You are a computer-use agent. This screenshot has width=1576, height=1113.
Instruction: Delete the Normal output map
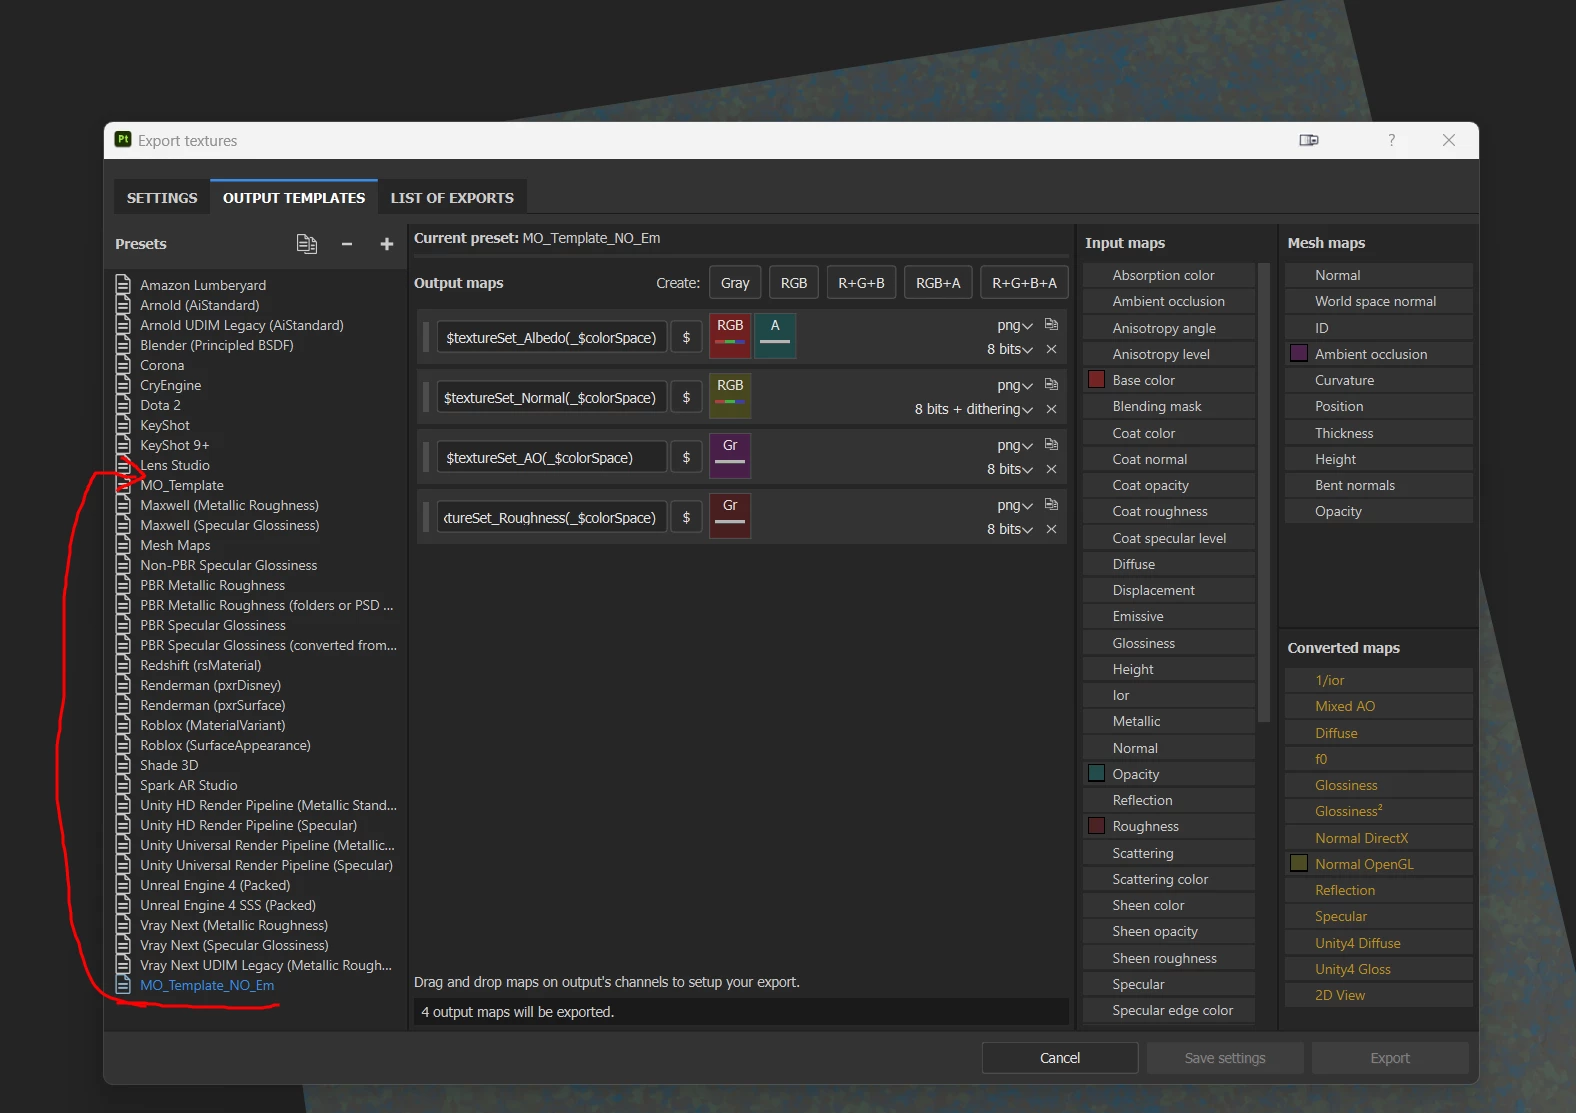(1051, 409)
